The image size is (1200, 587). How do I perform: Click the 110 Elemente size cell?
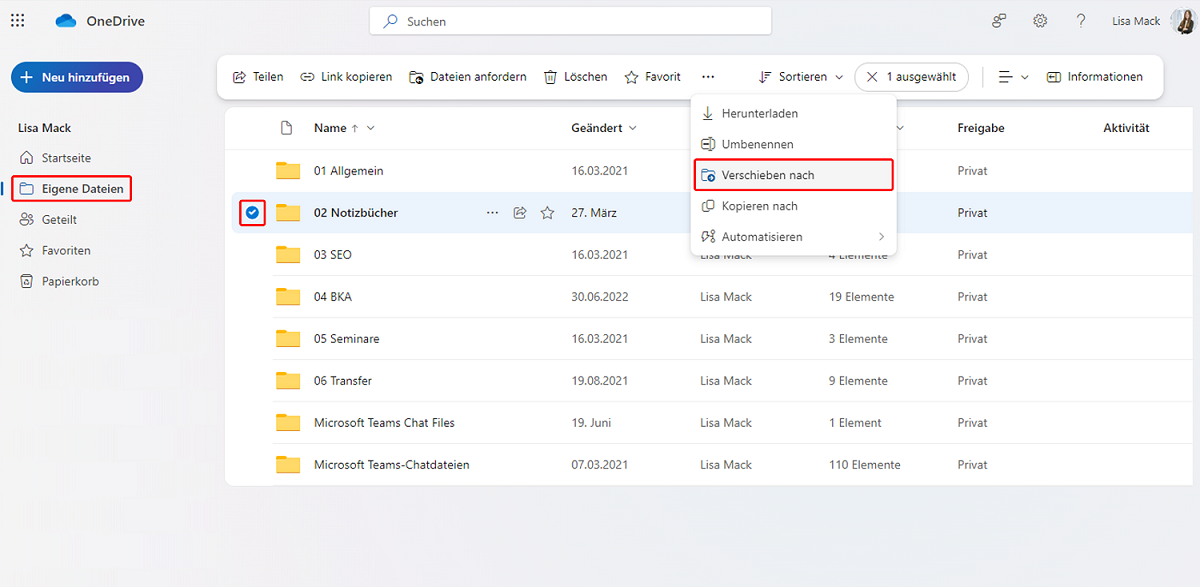pos(864,465)
